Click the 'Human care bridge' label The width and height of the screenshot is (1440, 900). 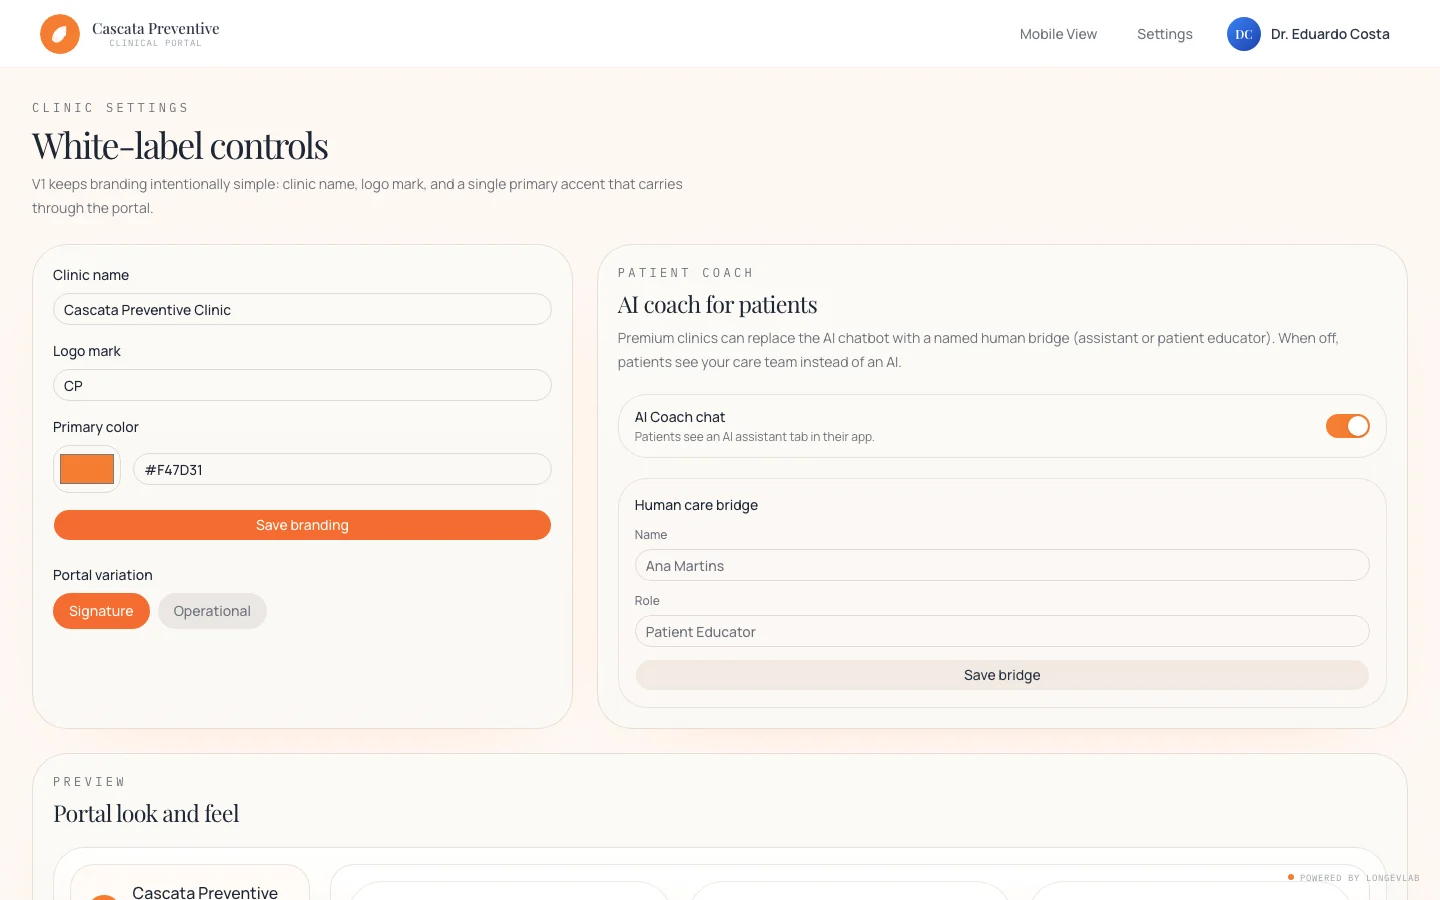[696, 505]
